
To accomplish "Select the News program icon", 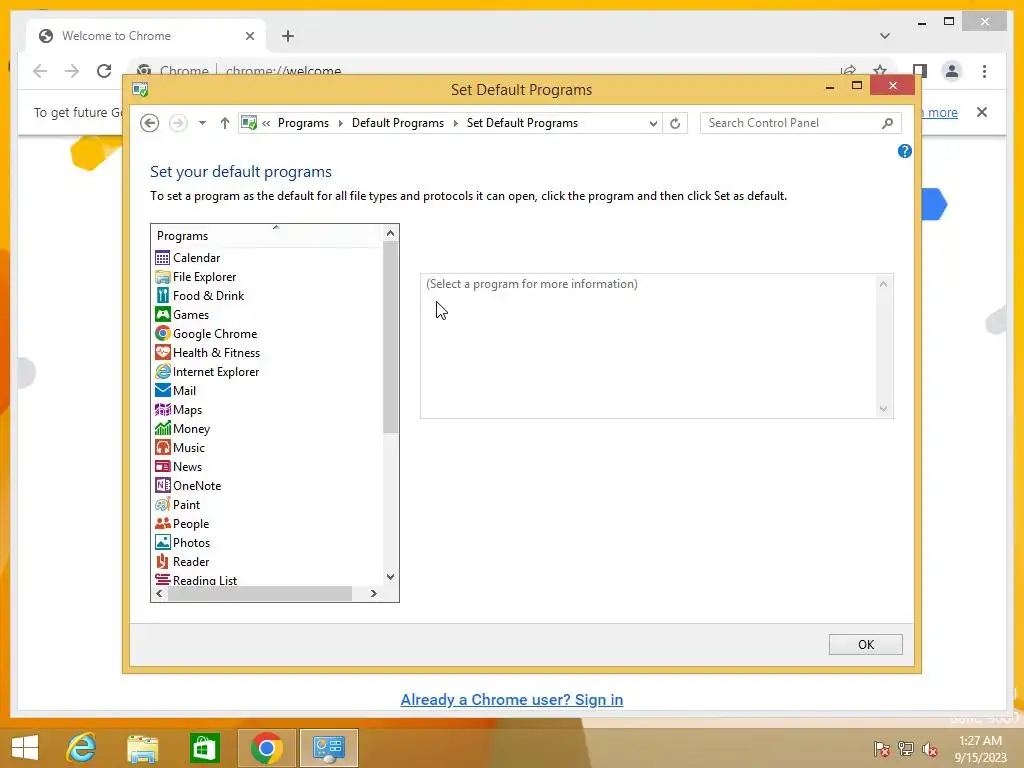I will pos(163,466).
